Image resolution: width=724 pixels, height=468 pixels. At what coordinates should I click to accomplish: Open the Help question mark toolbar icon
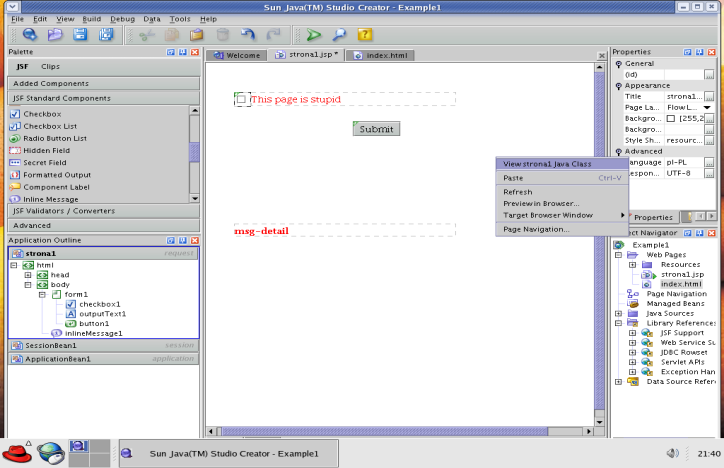tap(366, 35)
